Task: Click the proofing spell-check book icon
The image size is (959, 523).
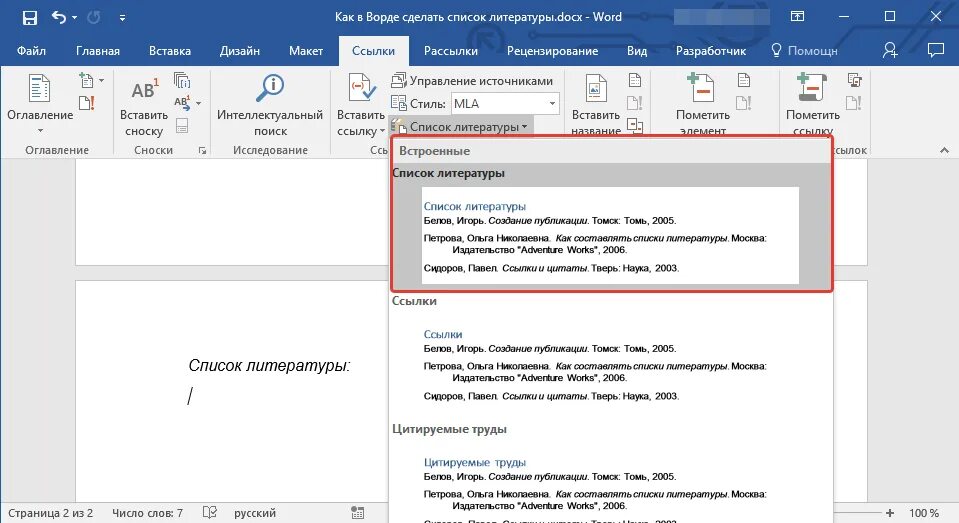Action: click(x=210, y=513)
